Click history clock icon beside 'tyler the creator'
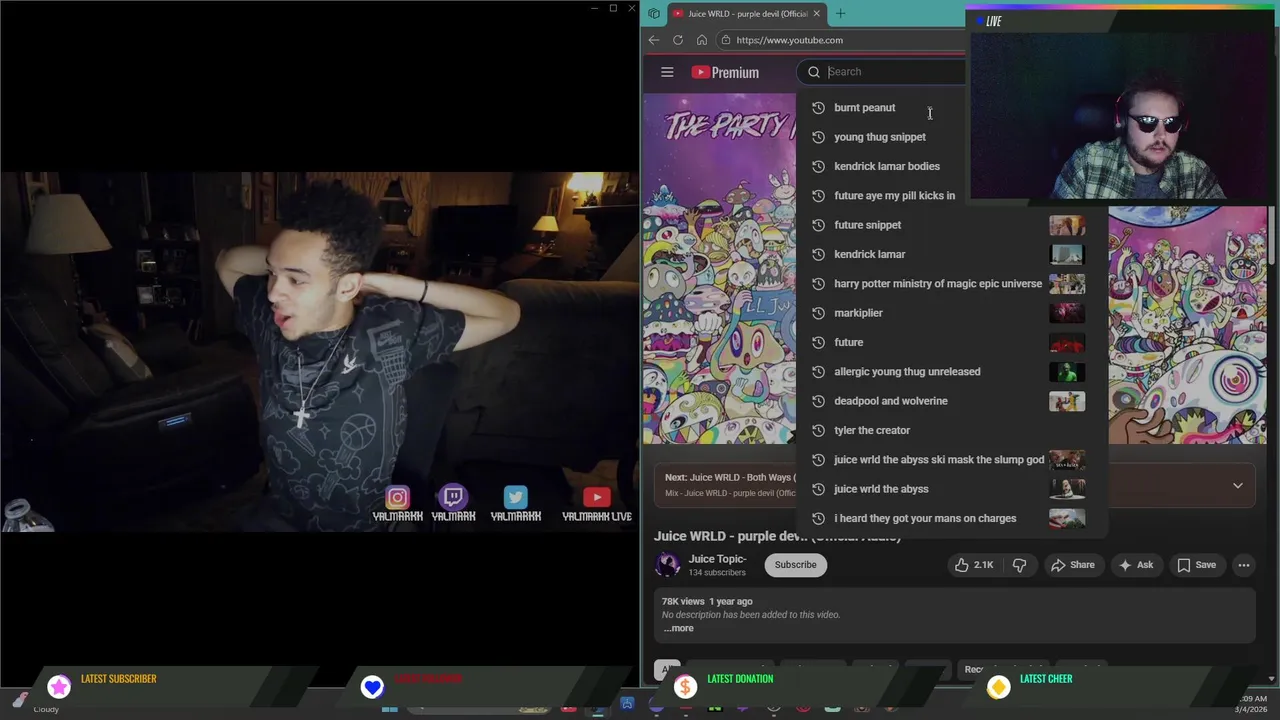1280x720 pixels. pyautogui.click(x=818, y=430)
